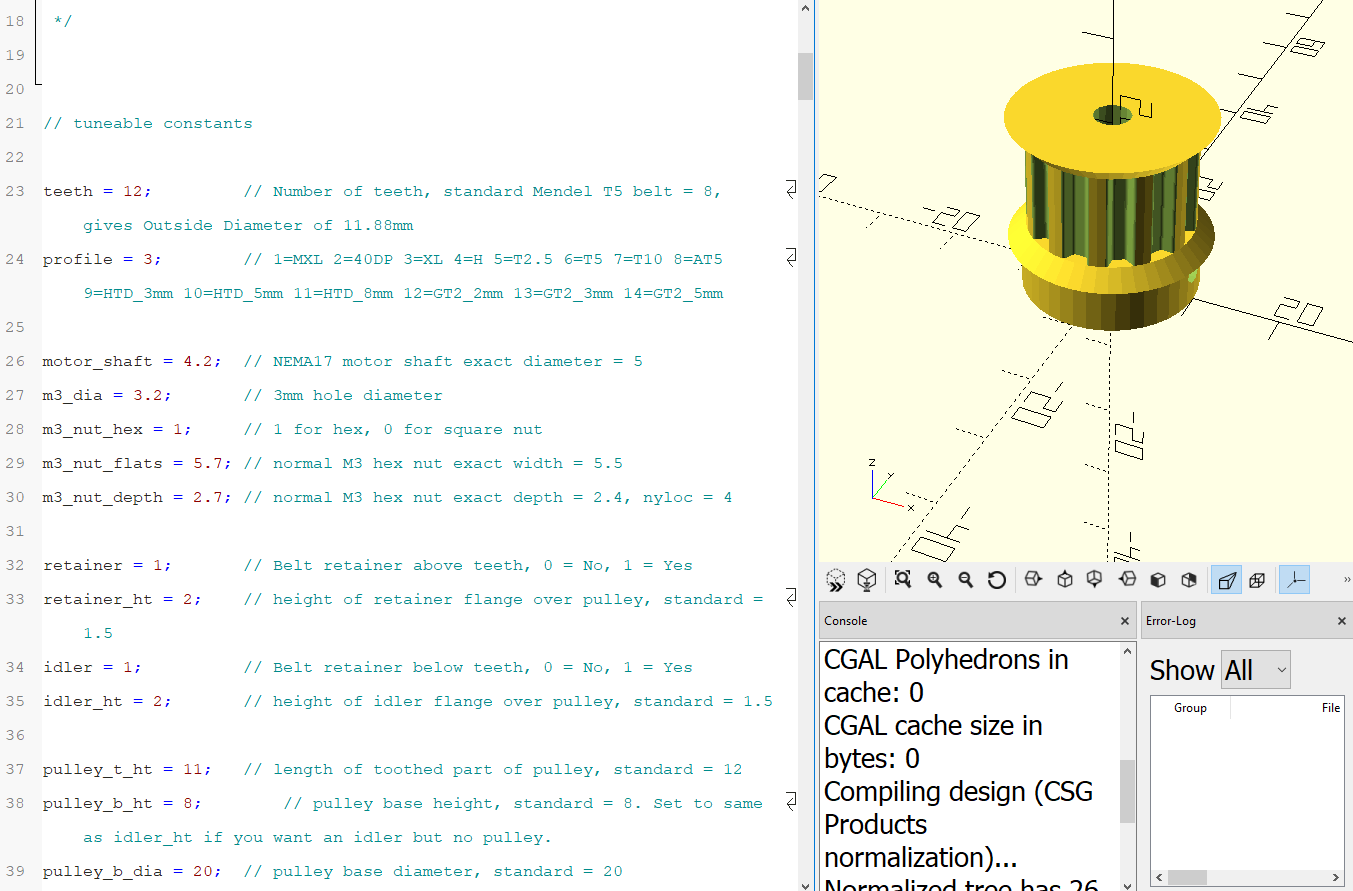Reset the 3D view
Image resolution: width=1353 pixels, height=891 pixels.
click(996, 579)
